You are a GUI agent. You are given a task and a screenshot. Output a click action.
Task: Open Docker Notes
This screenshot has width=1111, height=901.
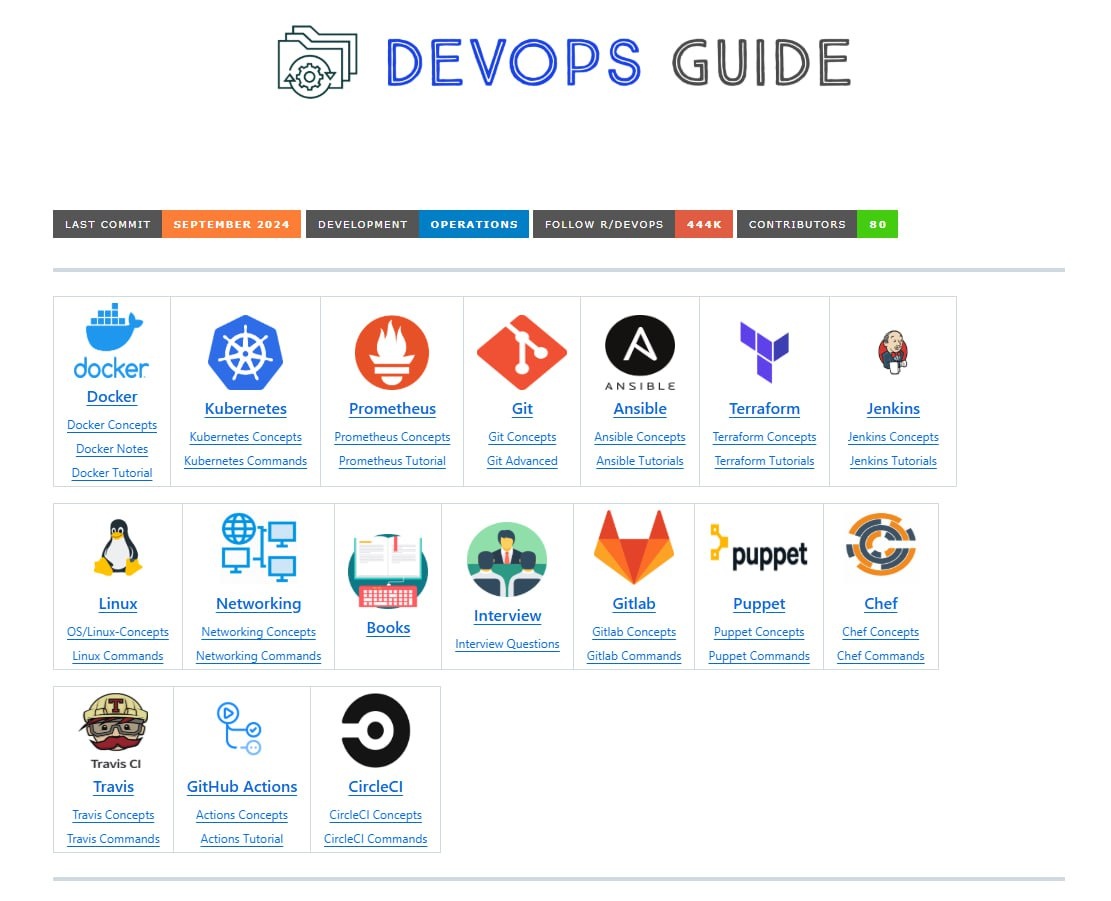tap(112, 449)
